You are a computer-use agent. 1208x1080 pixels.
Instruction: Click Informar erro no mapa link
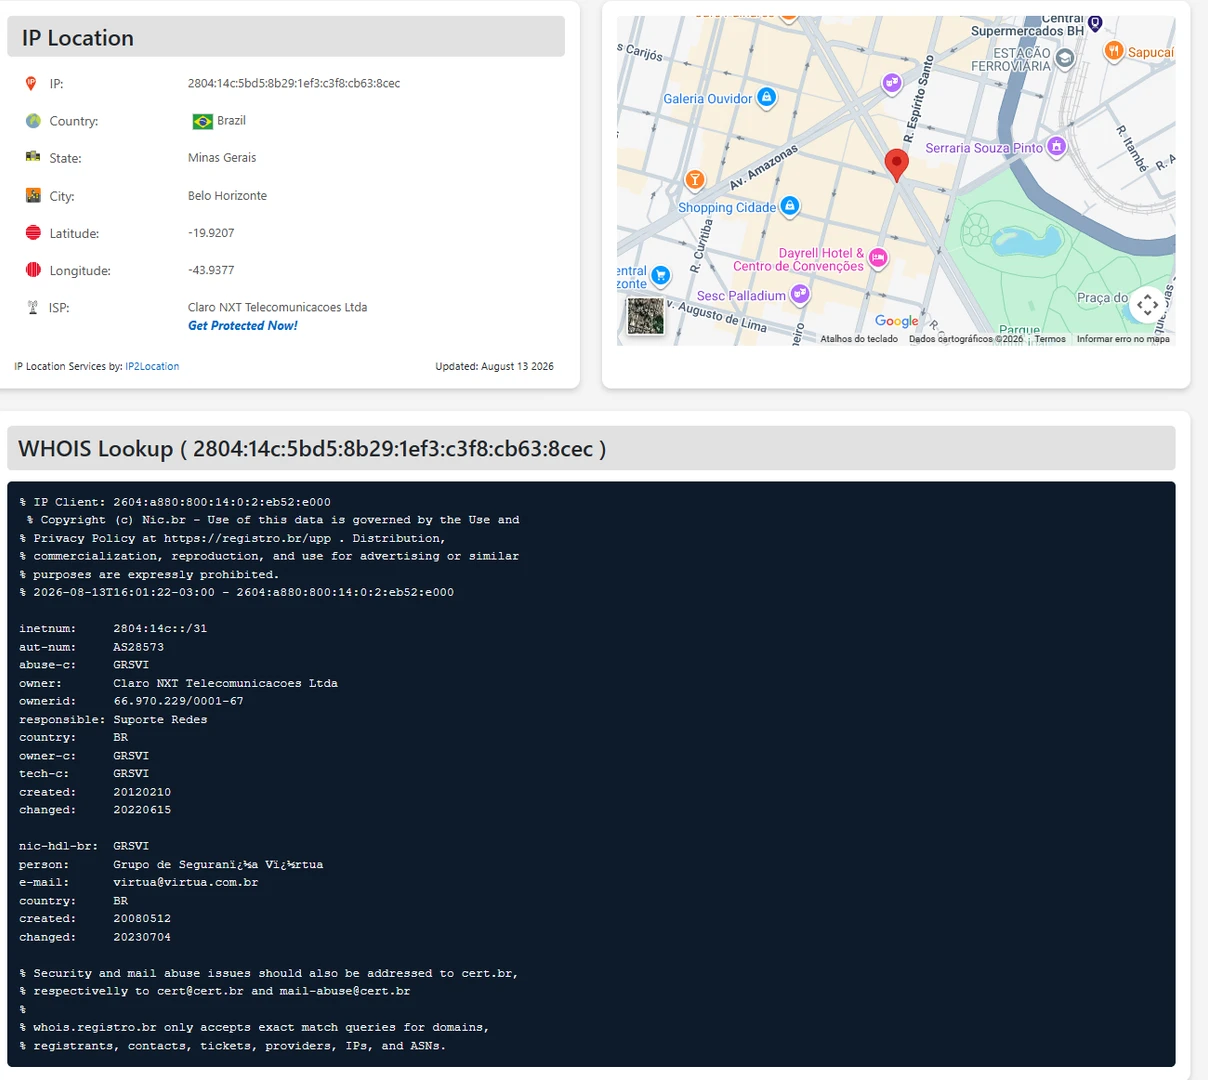[1123, 339]
